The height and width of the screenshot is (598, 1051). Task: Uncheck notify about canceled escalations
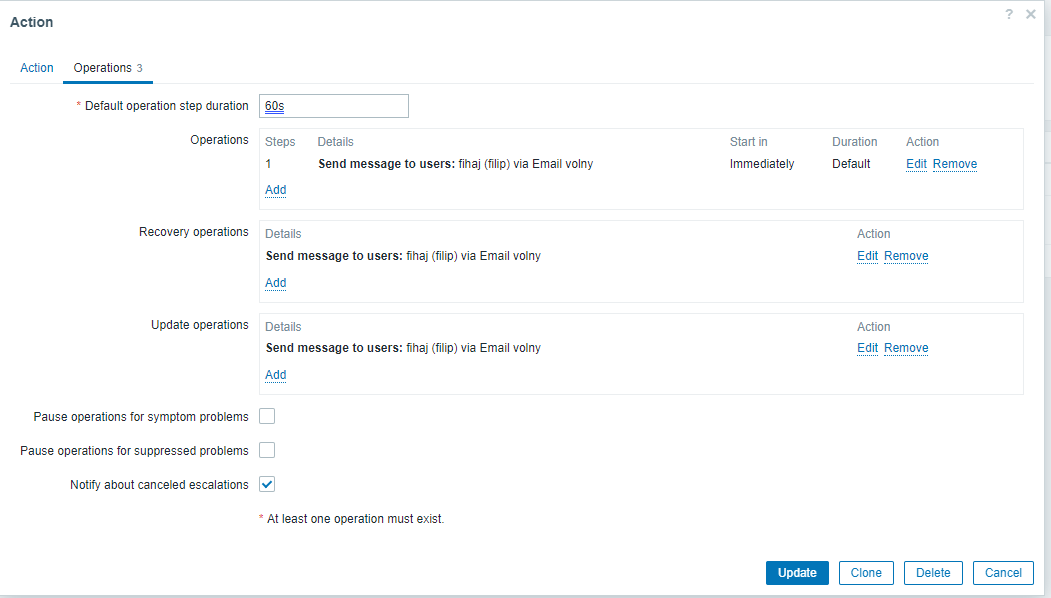pos(267,484)
